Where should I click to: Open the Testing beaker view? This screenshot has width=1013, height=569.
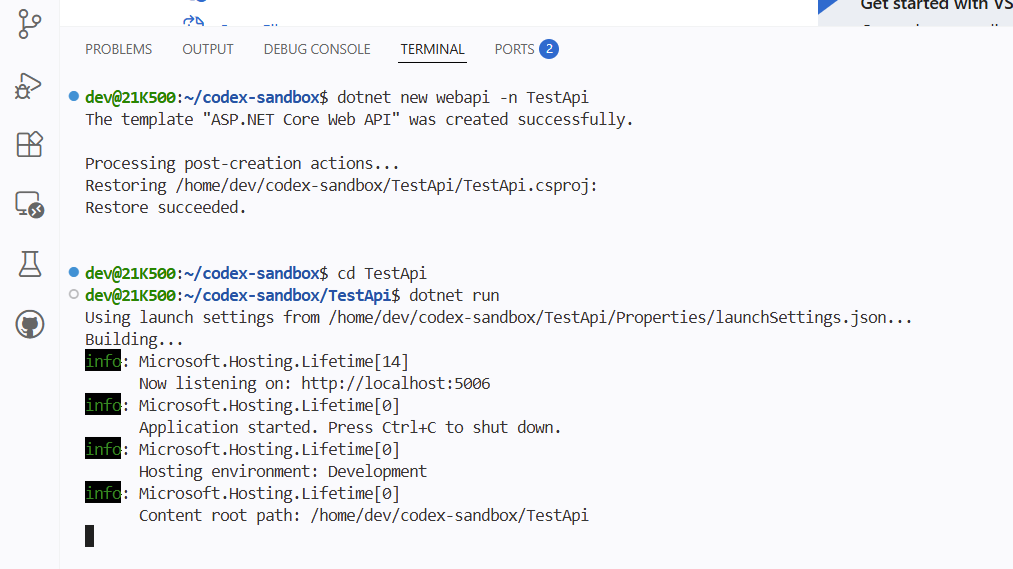click(29, 264)
